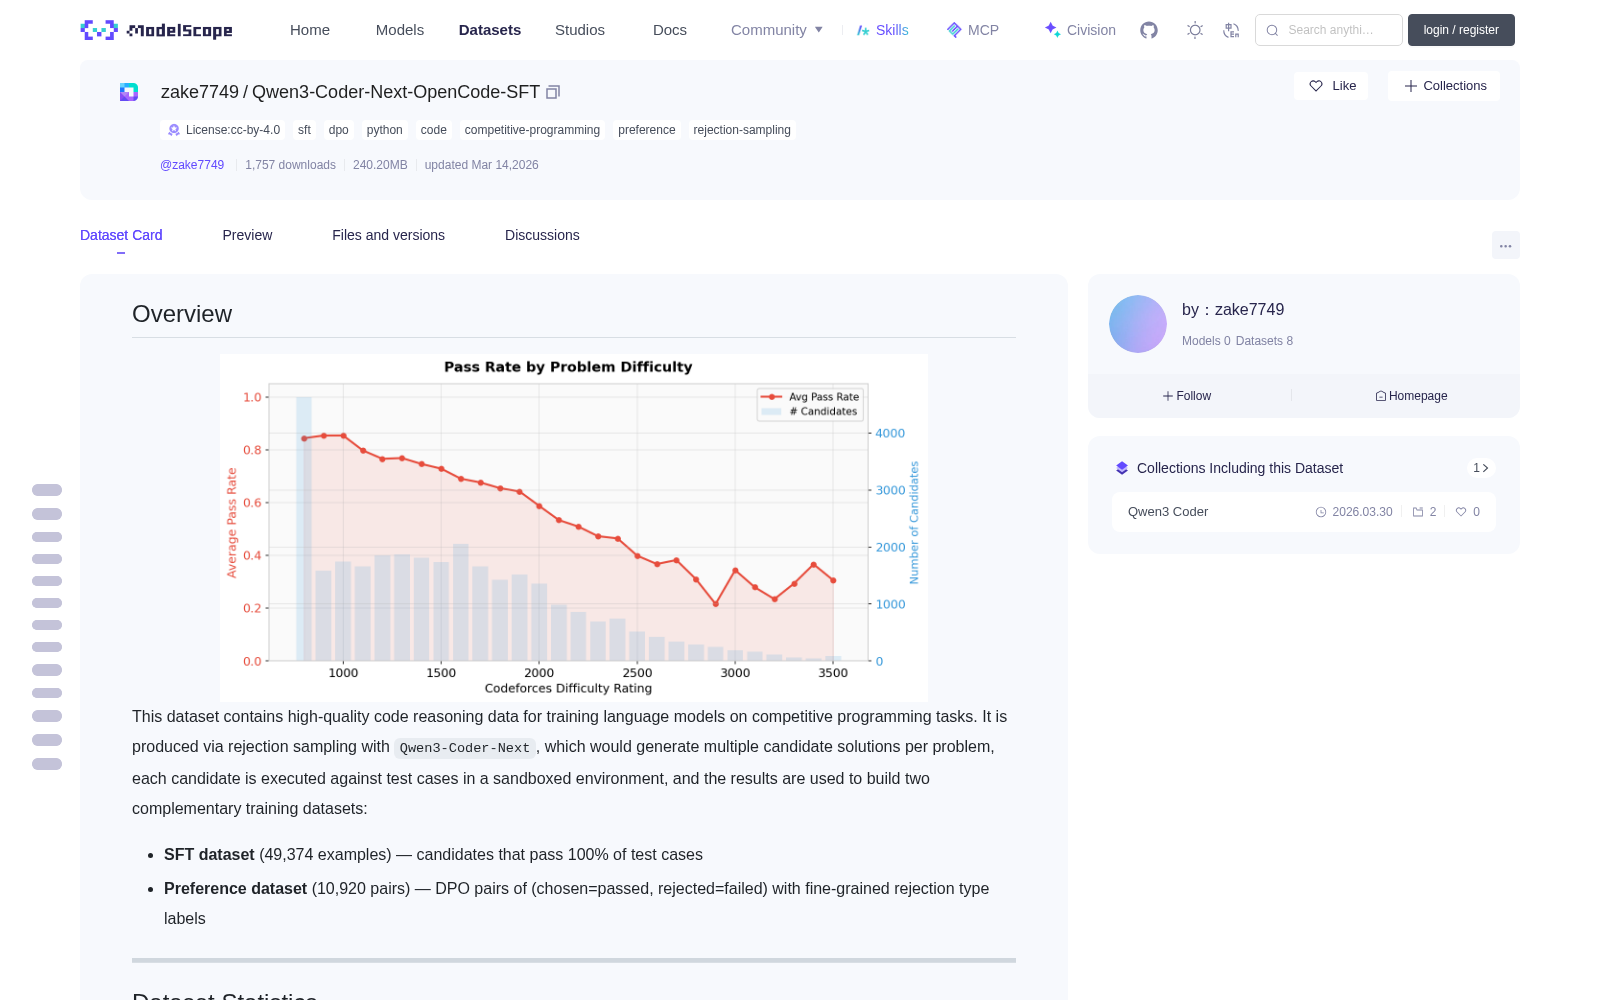This screenshot has width=1600, height=1000.
Task: Open the @zake7749 author link
Action: pos(192,165)
